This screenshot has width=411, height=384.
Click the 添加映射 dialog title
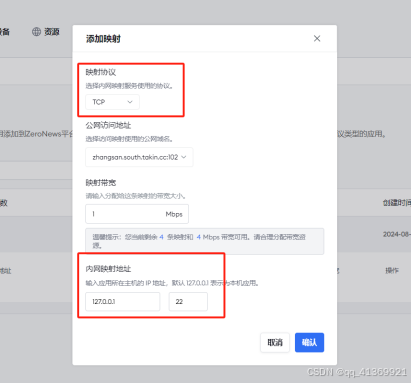click(103, 39)
